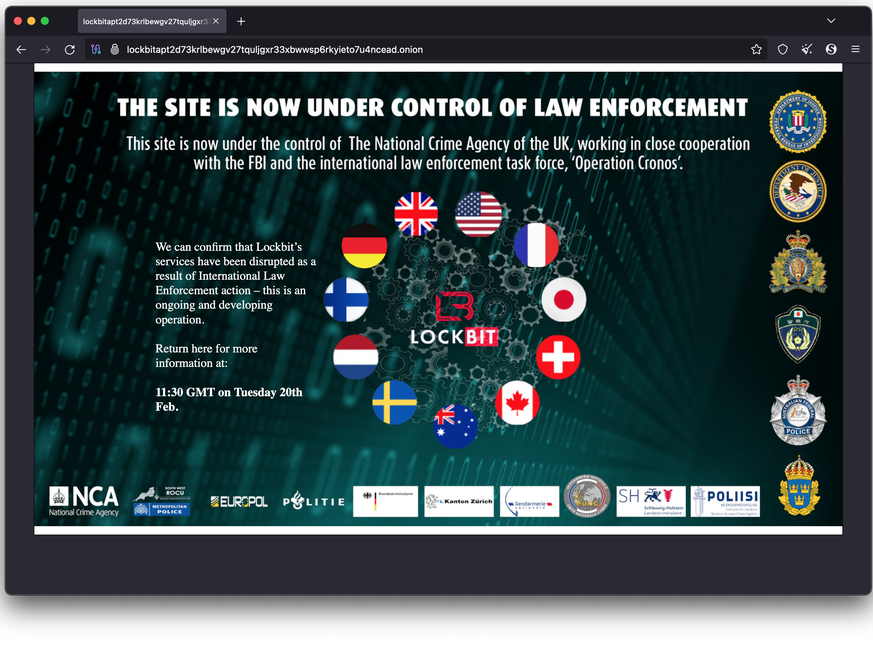The image size is (873, 645).
Task: Click the 'We can confirm that Lockbit's' paragraph
Action: (x=236, y=283)
